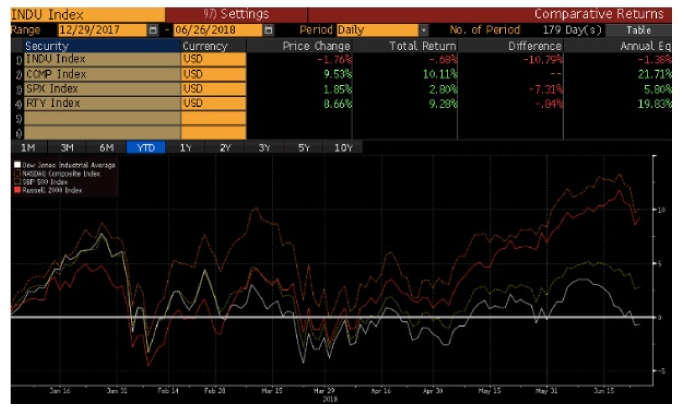Click the INDU Index title field at top
This screenshot has width=684, height=416.
tap(88, 15)
